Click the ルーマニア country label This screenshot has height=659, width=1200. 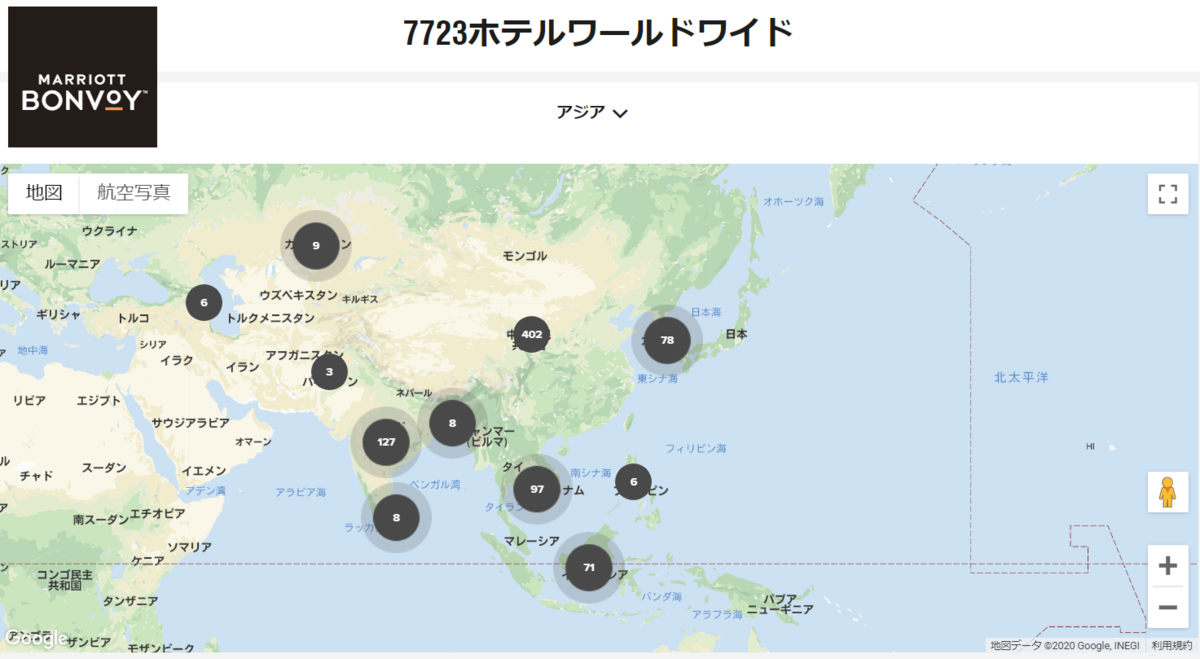pyautogui.click(x=72, y=264)
